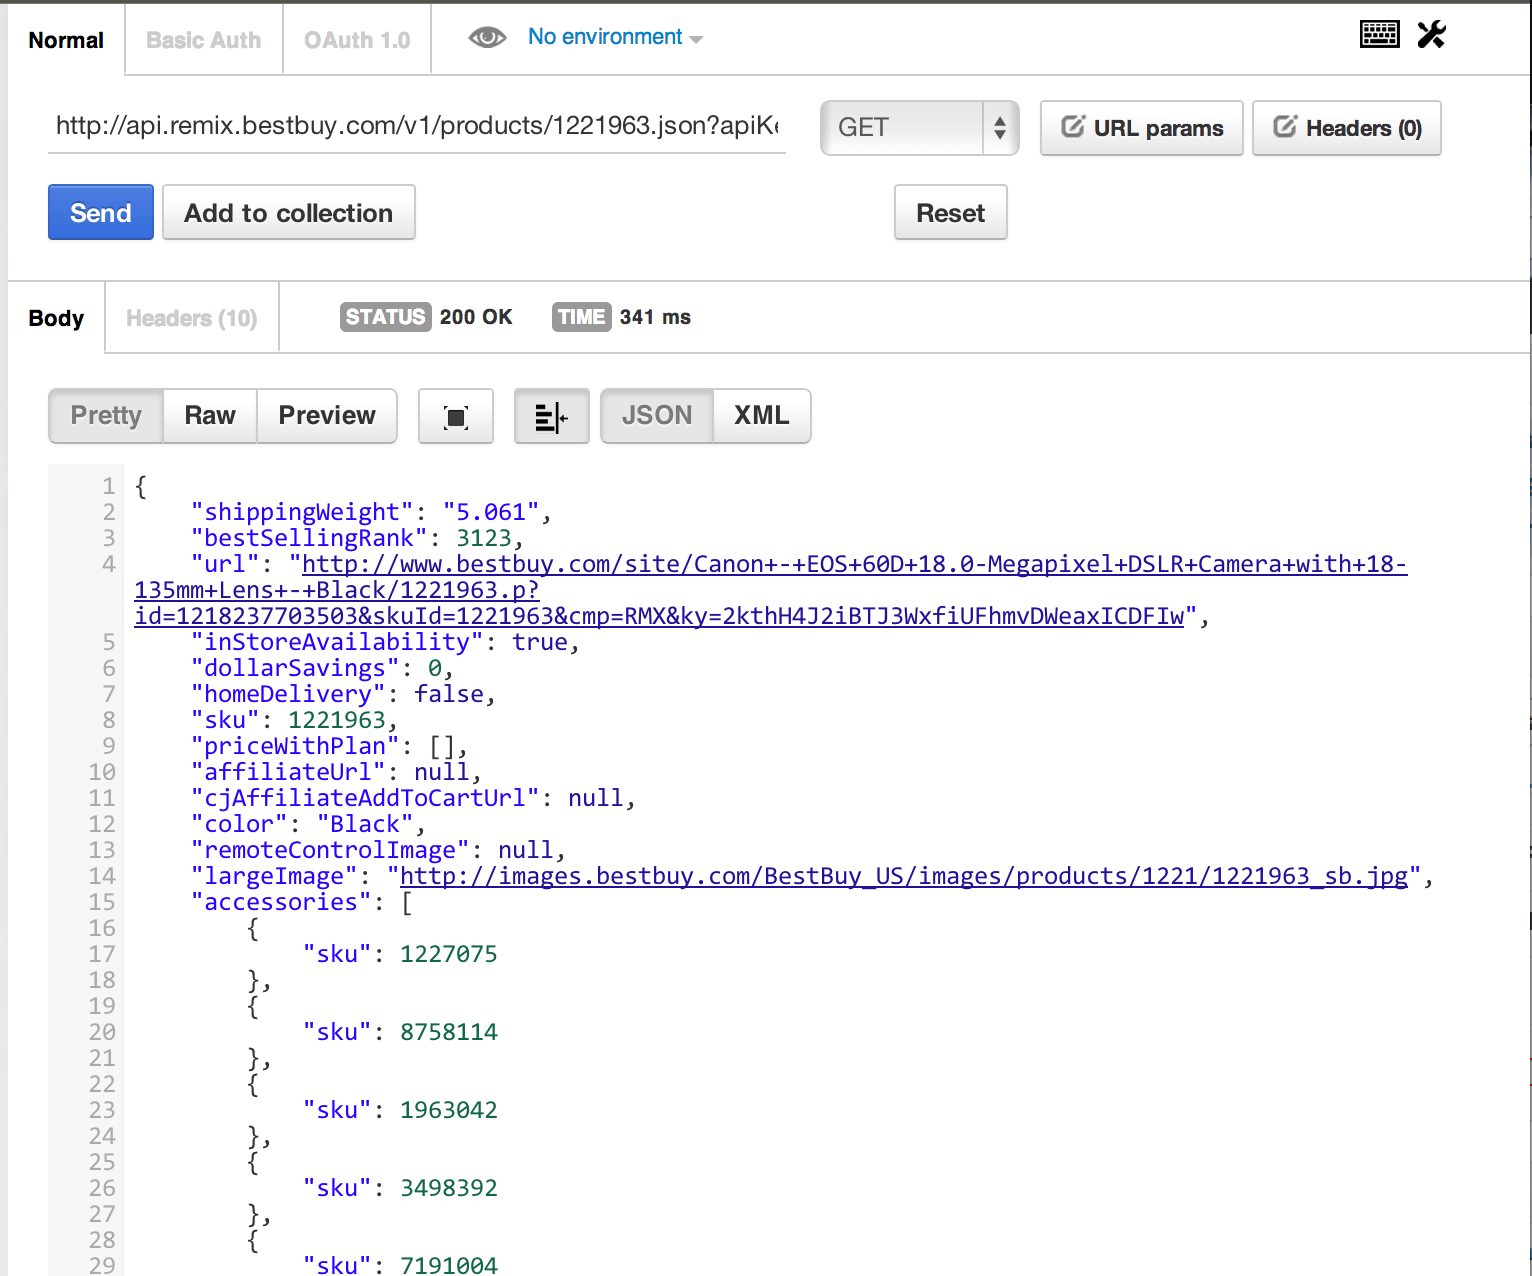Switch to the Headers (10) tab
The image size is (1532, 1276).
tap(191, 317)
